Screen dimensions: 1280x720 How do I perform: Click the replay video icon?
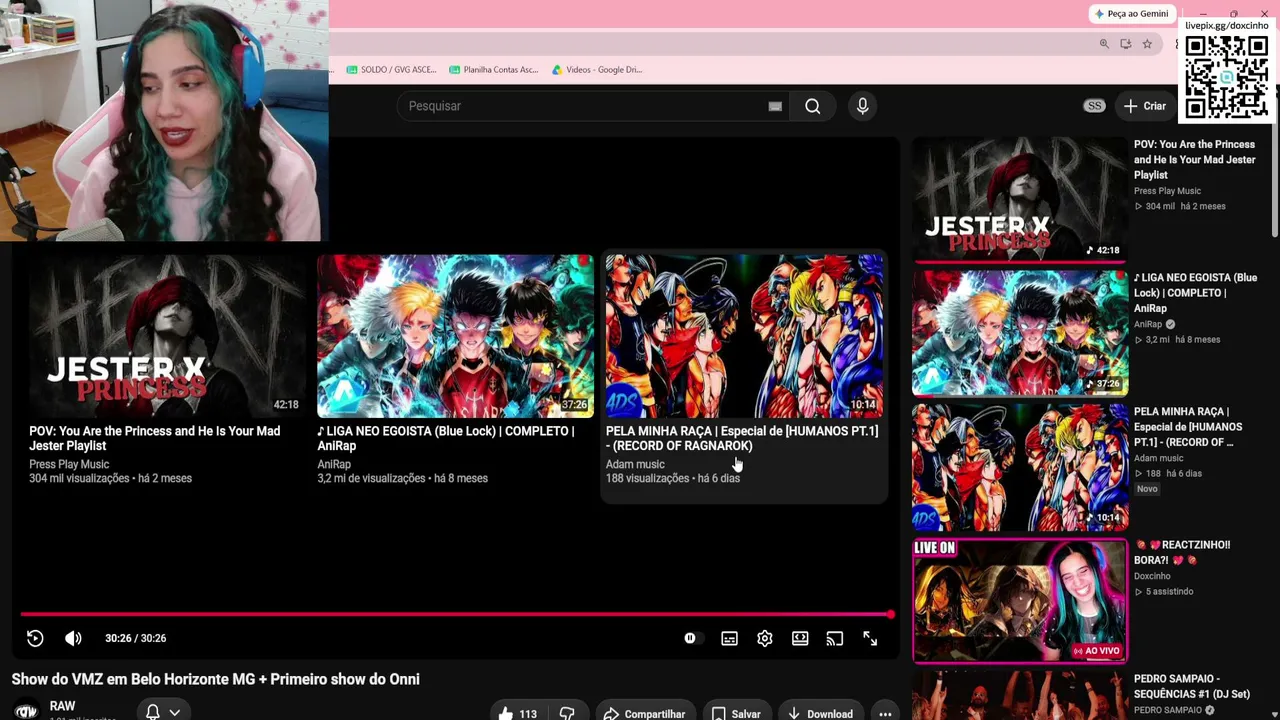(35, 638)
